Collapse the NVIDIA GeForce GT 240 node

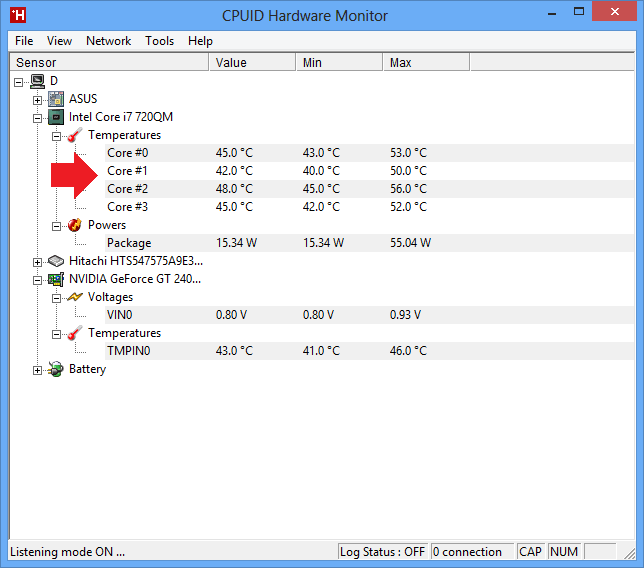coord(37,280)
